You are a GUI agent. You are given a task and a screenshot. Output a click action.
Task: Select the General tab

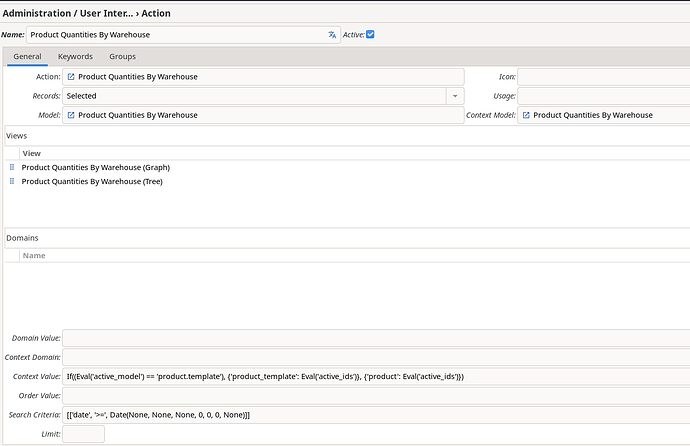(x=27, y=57)
